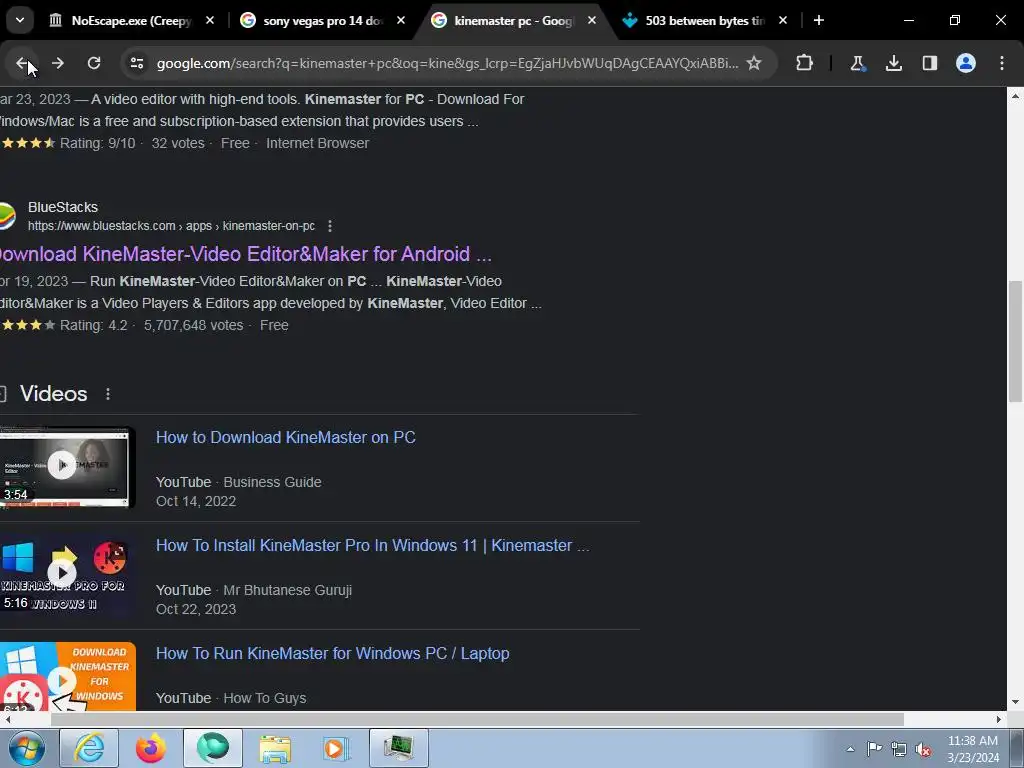Viewport: 1024px width, 768px height.
Task: Open Chrome Labs flask icon
Action: click(857, 63)
